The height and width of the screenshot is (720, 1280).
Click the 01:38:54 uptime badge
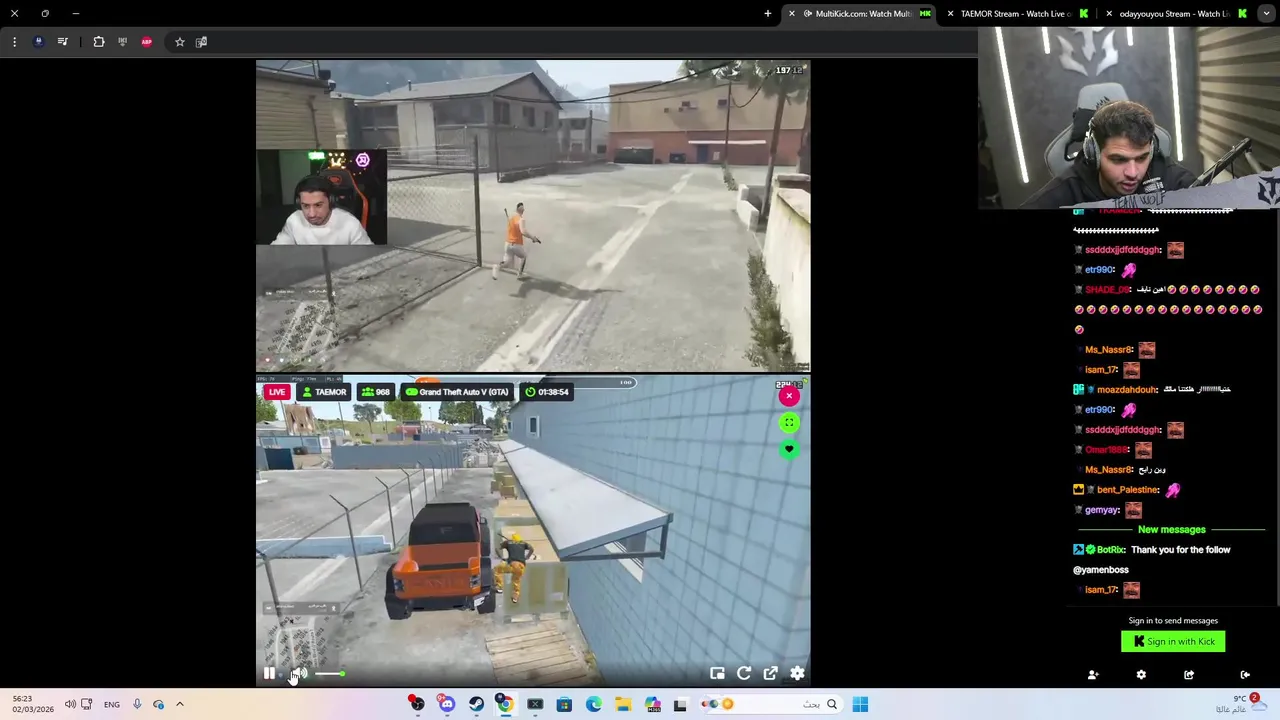pyautogui.click(x=547, y=392)
